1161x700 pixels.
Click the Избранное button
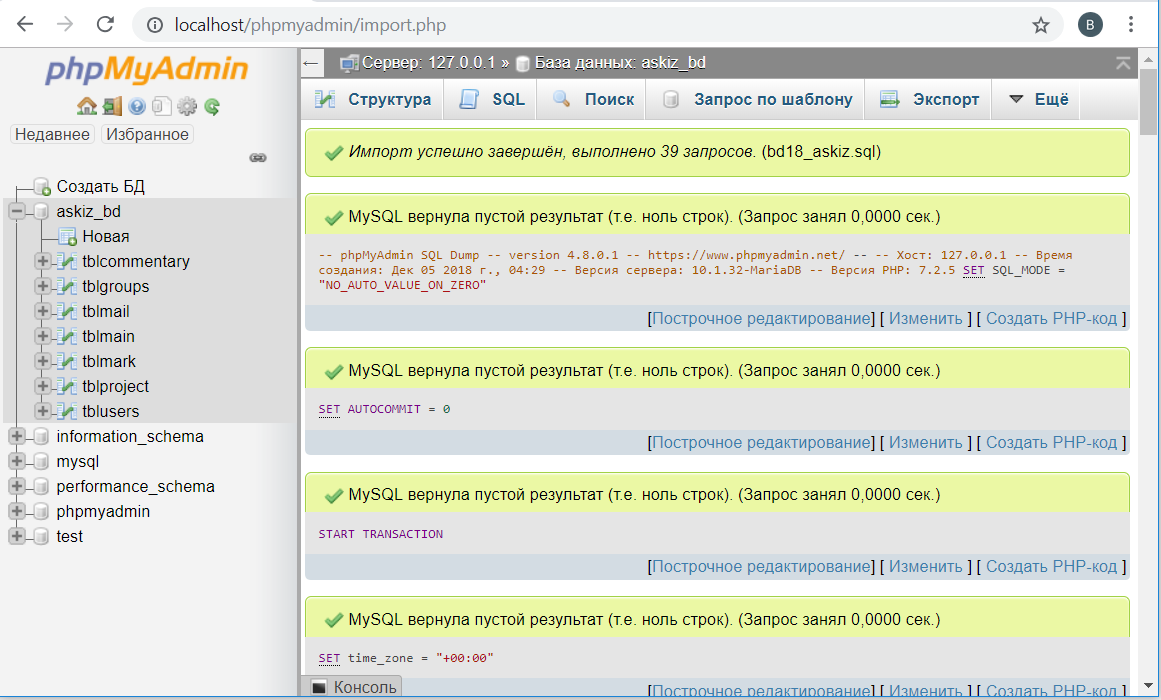147,134
